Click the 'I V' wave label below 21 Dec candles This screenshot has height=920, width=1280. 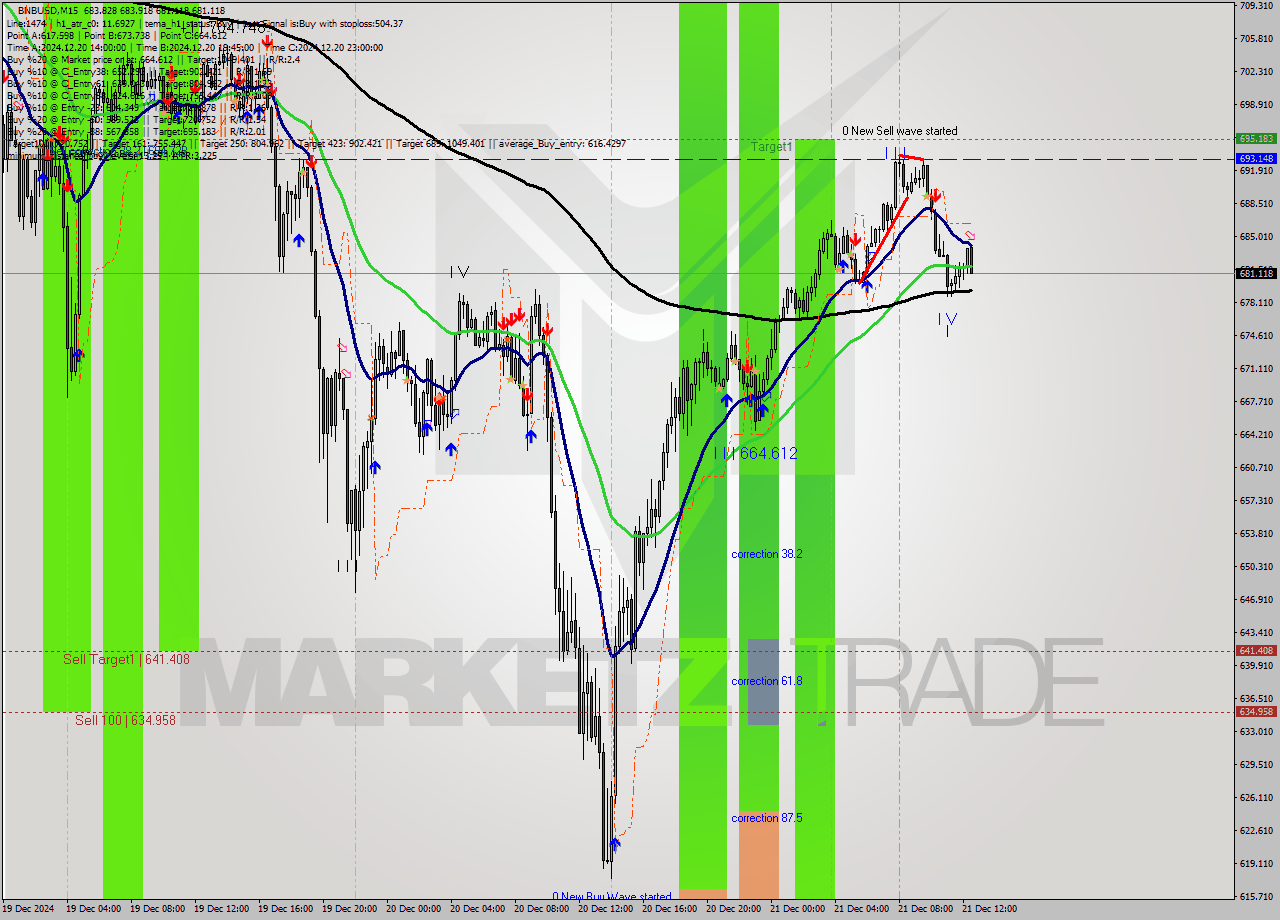pyautogui.click(x=947, y=319)
